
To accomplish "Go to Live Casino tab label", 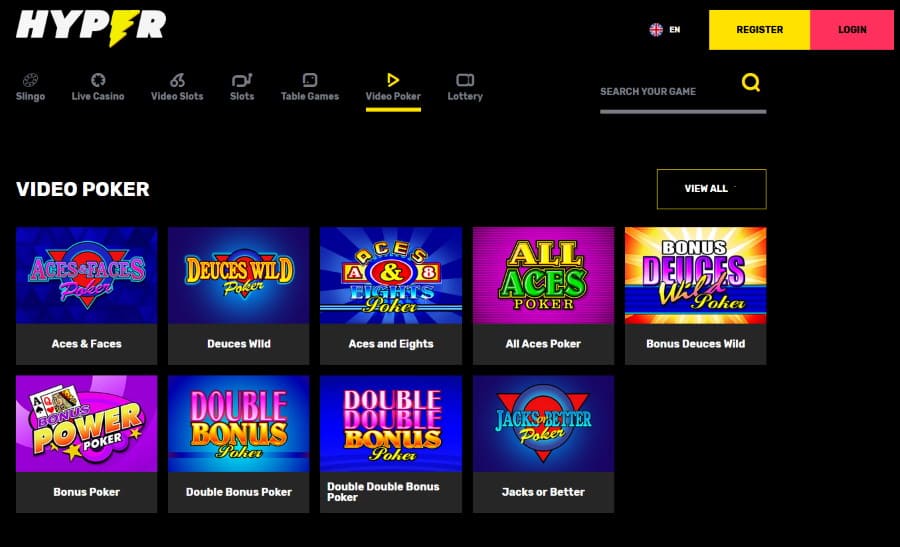I will 98,96.
